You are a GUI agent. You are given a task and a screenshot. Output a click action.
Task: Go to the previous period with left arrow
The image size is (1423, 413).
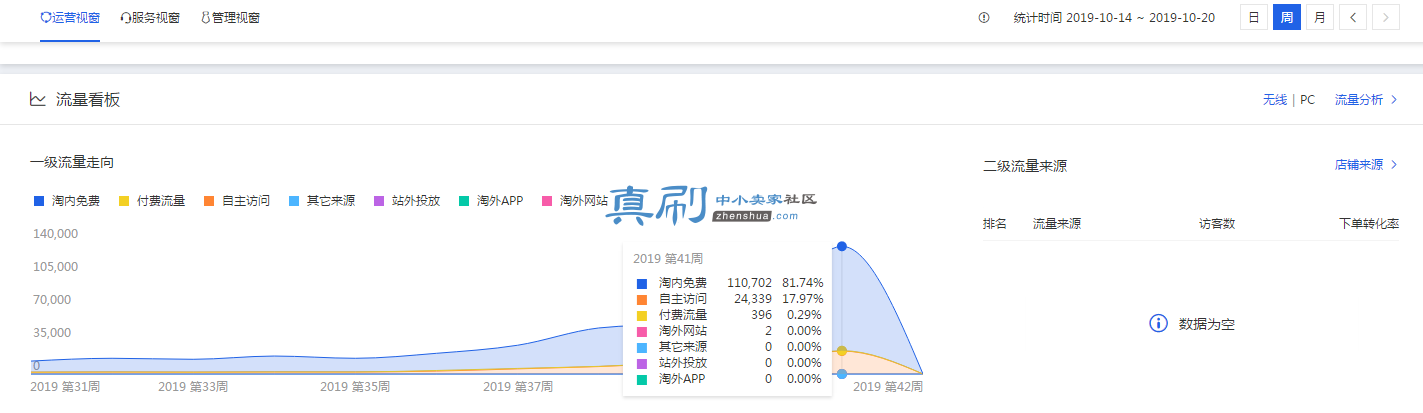(x=1353, y=17)
